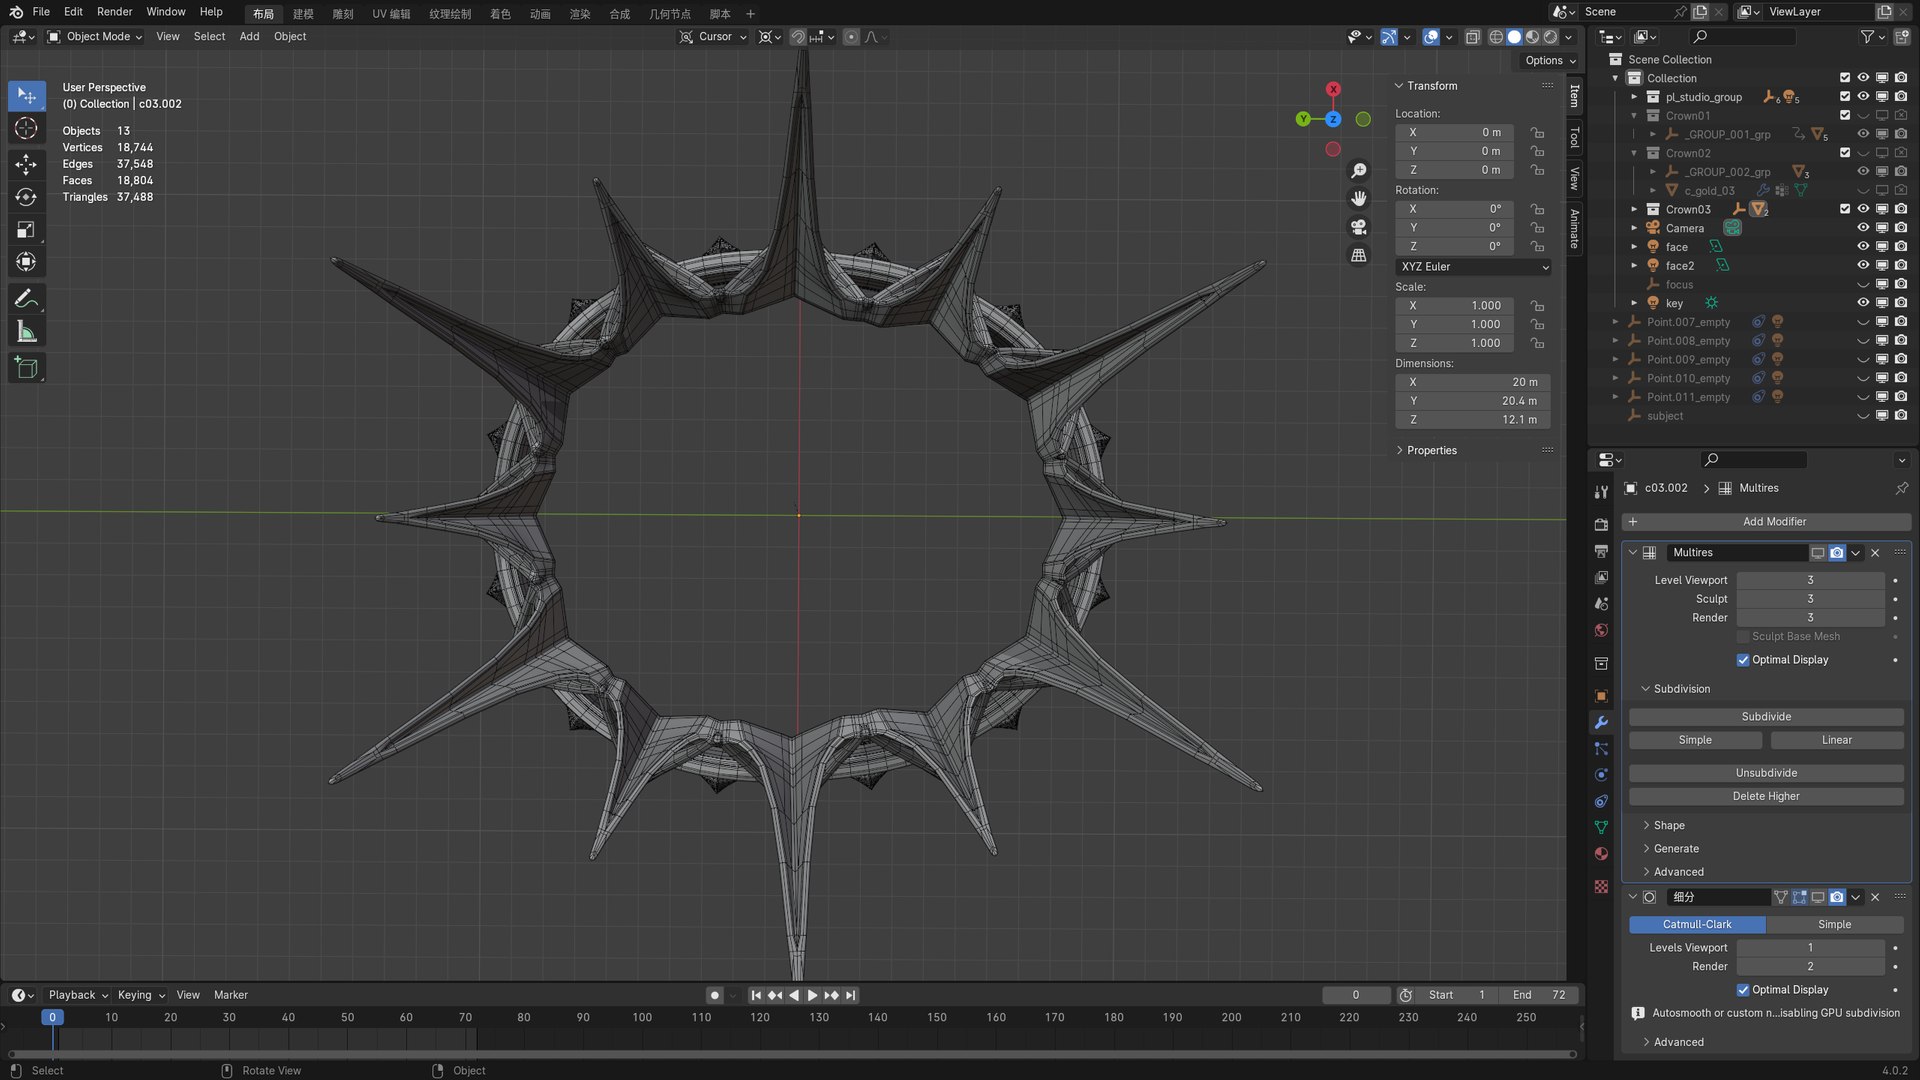Open the Options dropdown in viewport
Viewport: 1920px width, 1080px height.
[1549, 61]
